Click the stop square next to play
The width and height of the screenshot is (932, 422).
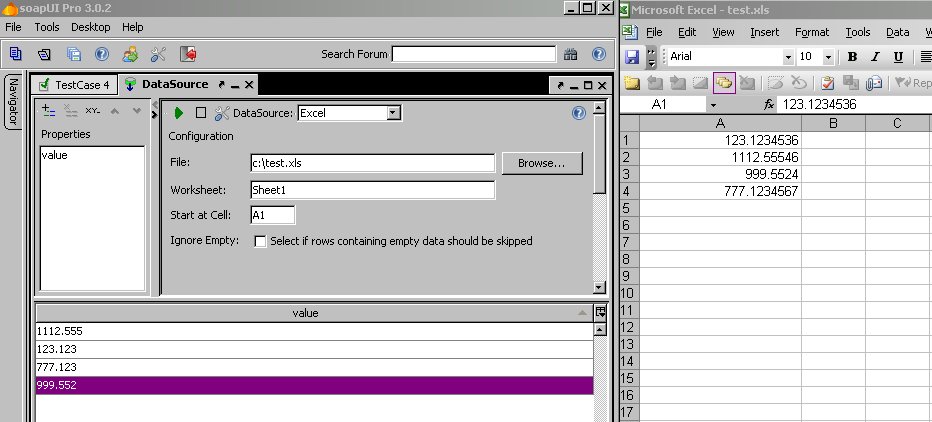click(x=201, y=113)
